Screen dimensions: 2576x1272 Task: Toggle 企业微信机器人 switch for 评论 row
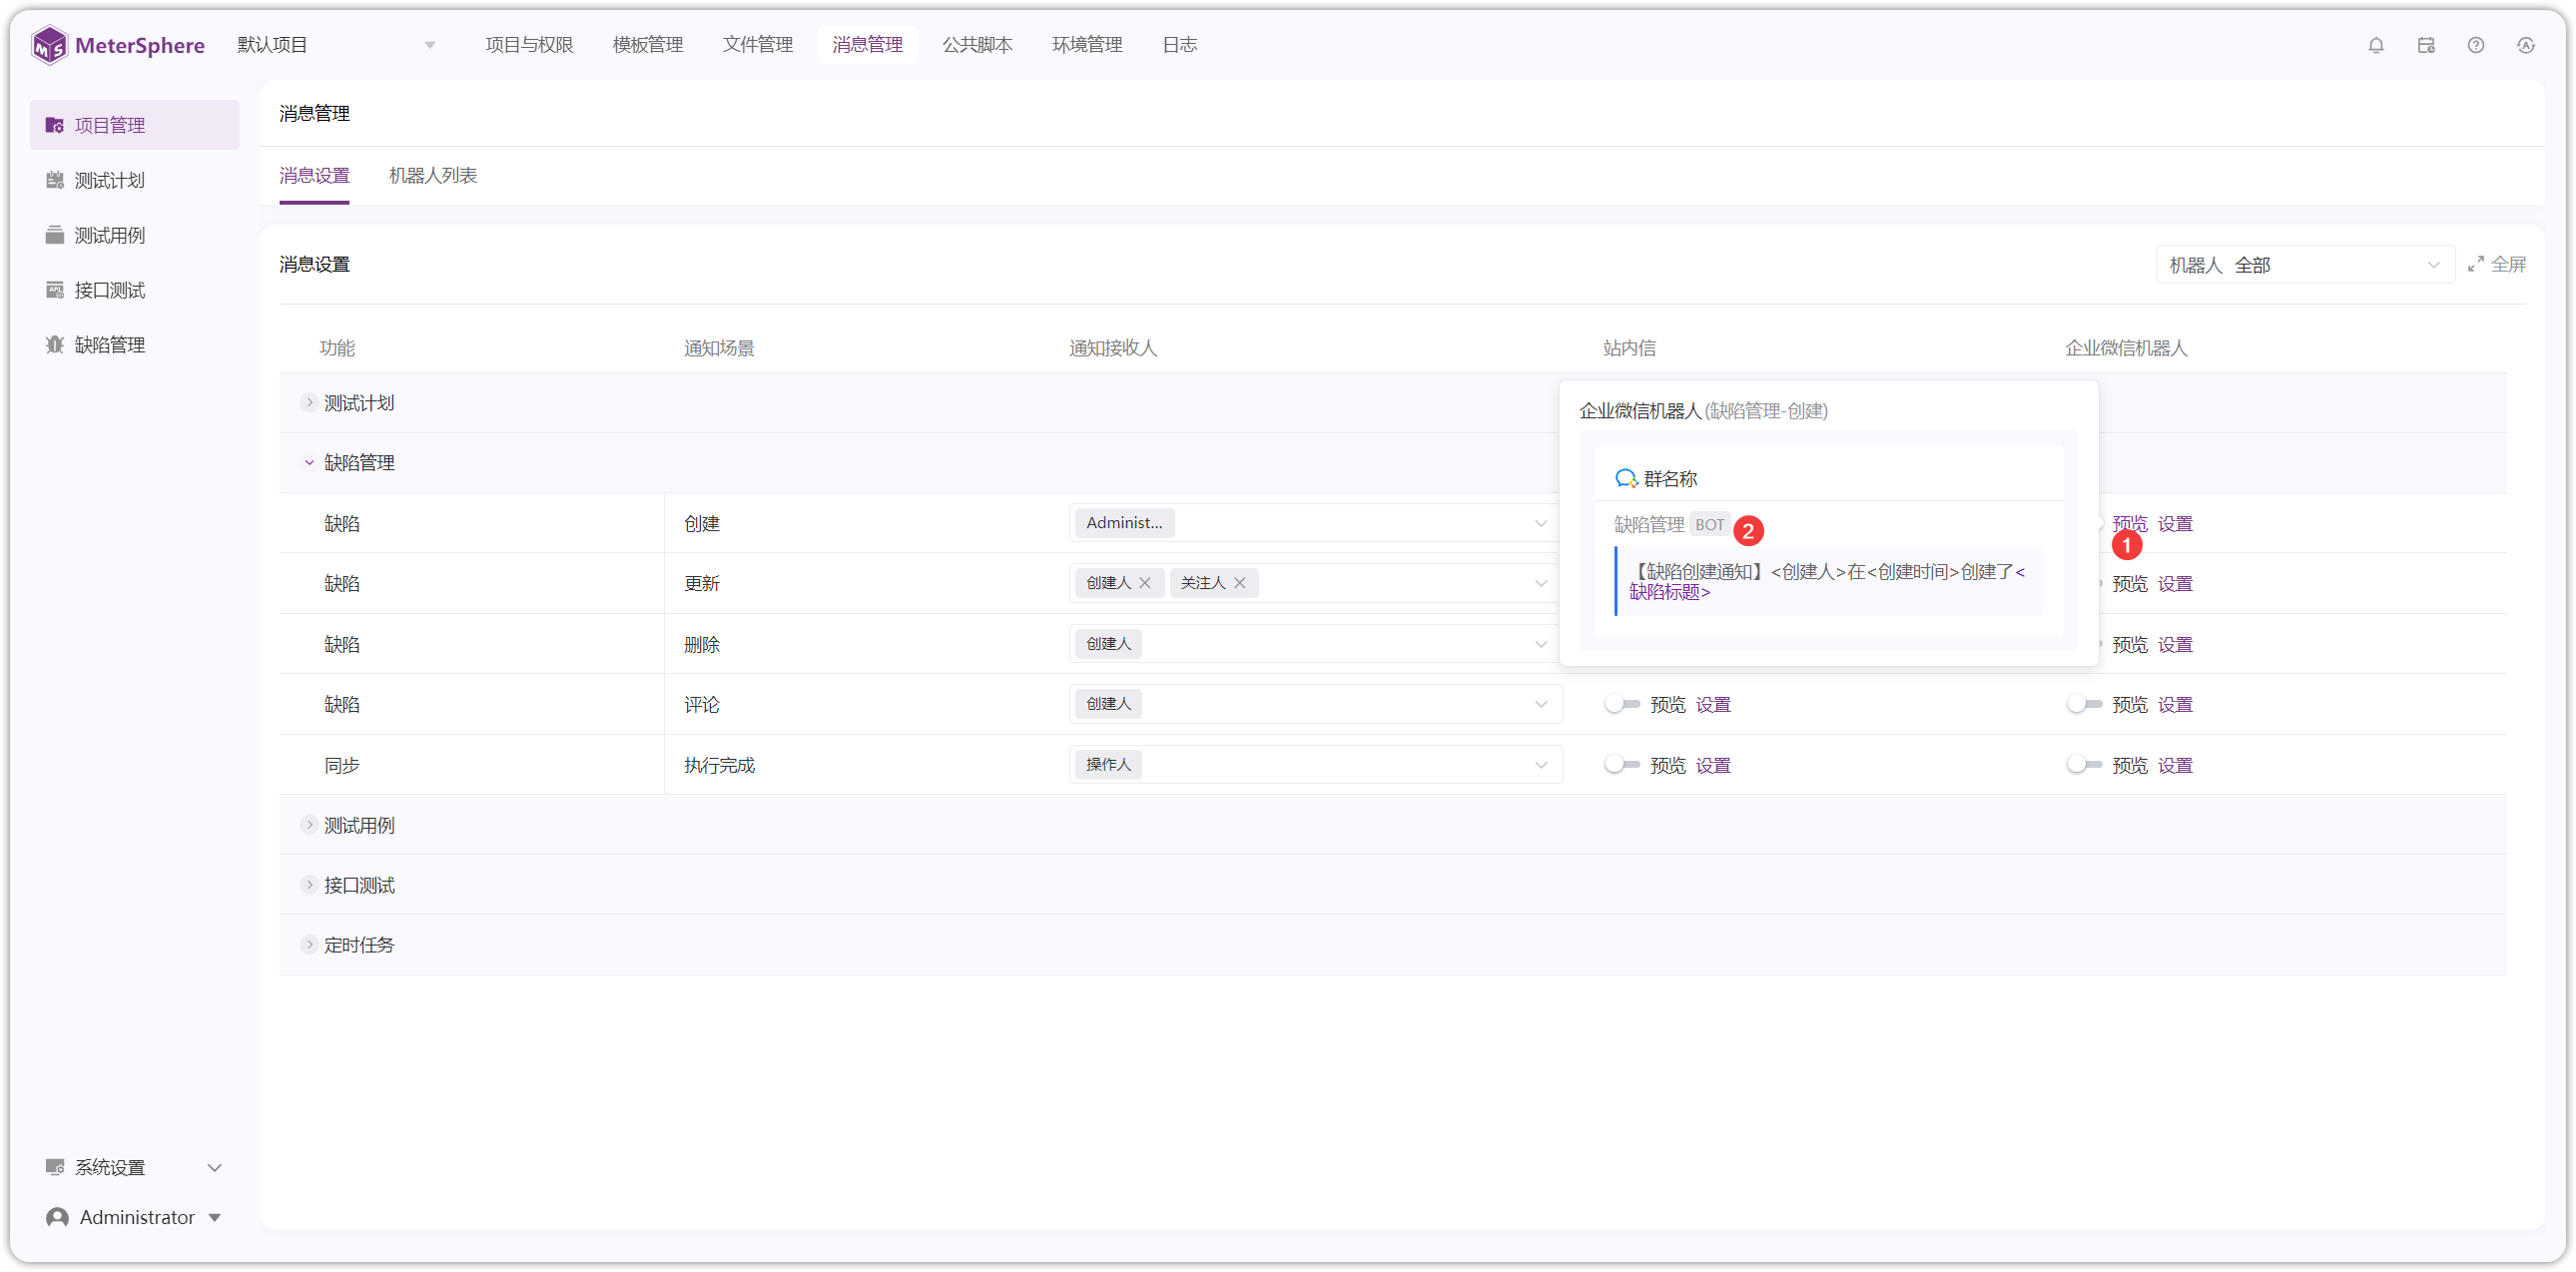tap(2084, 704)
